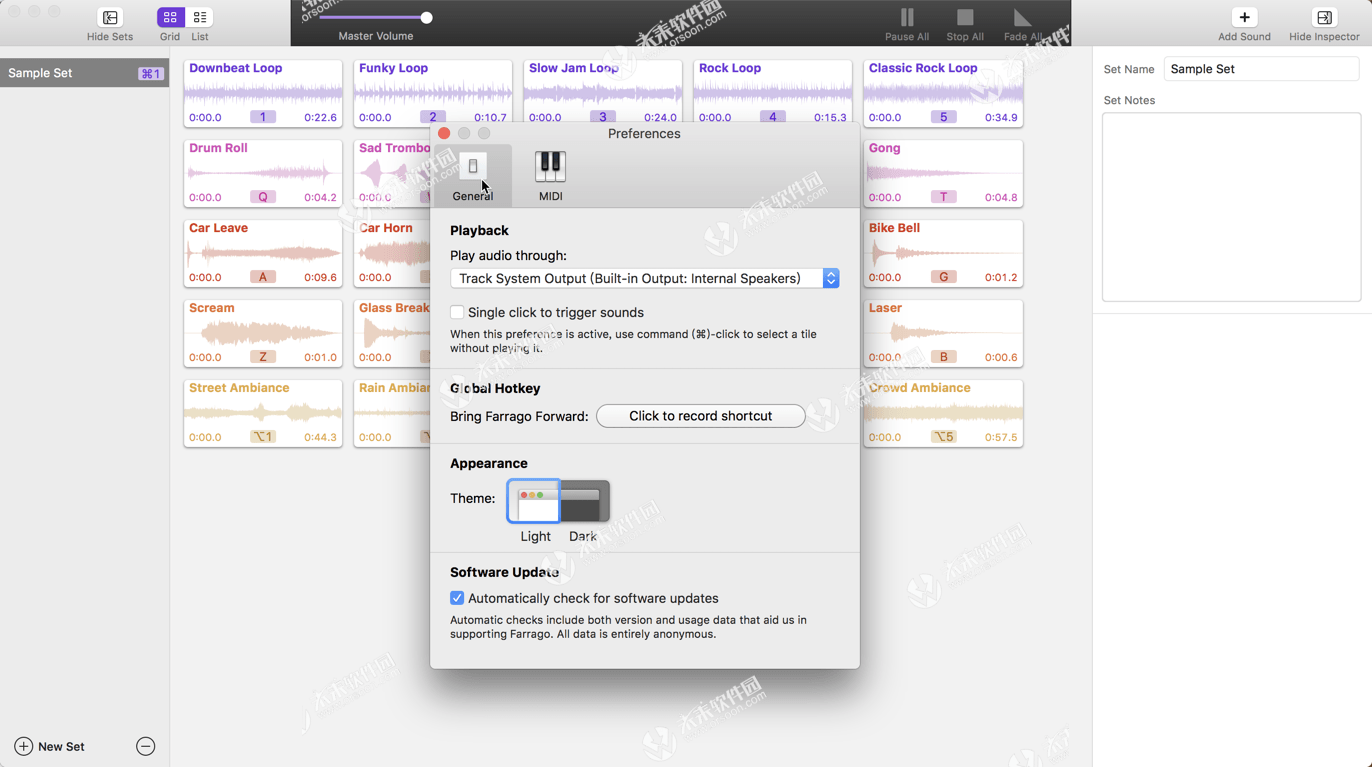The height and width of the screenshot is (767, 1372).
Task: Select the Rock Loop tile
Action: click(773, 93)
